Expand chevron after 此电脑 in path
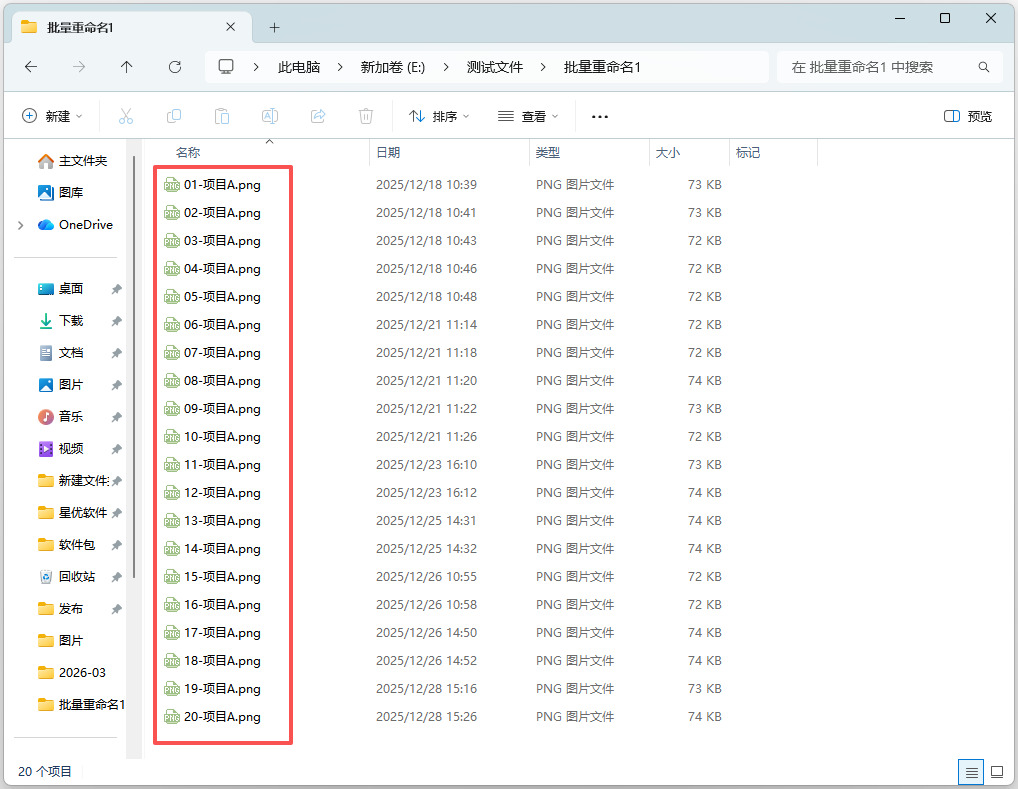Viewport: 1018px width, 789px height. 340,67
